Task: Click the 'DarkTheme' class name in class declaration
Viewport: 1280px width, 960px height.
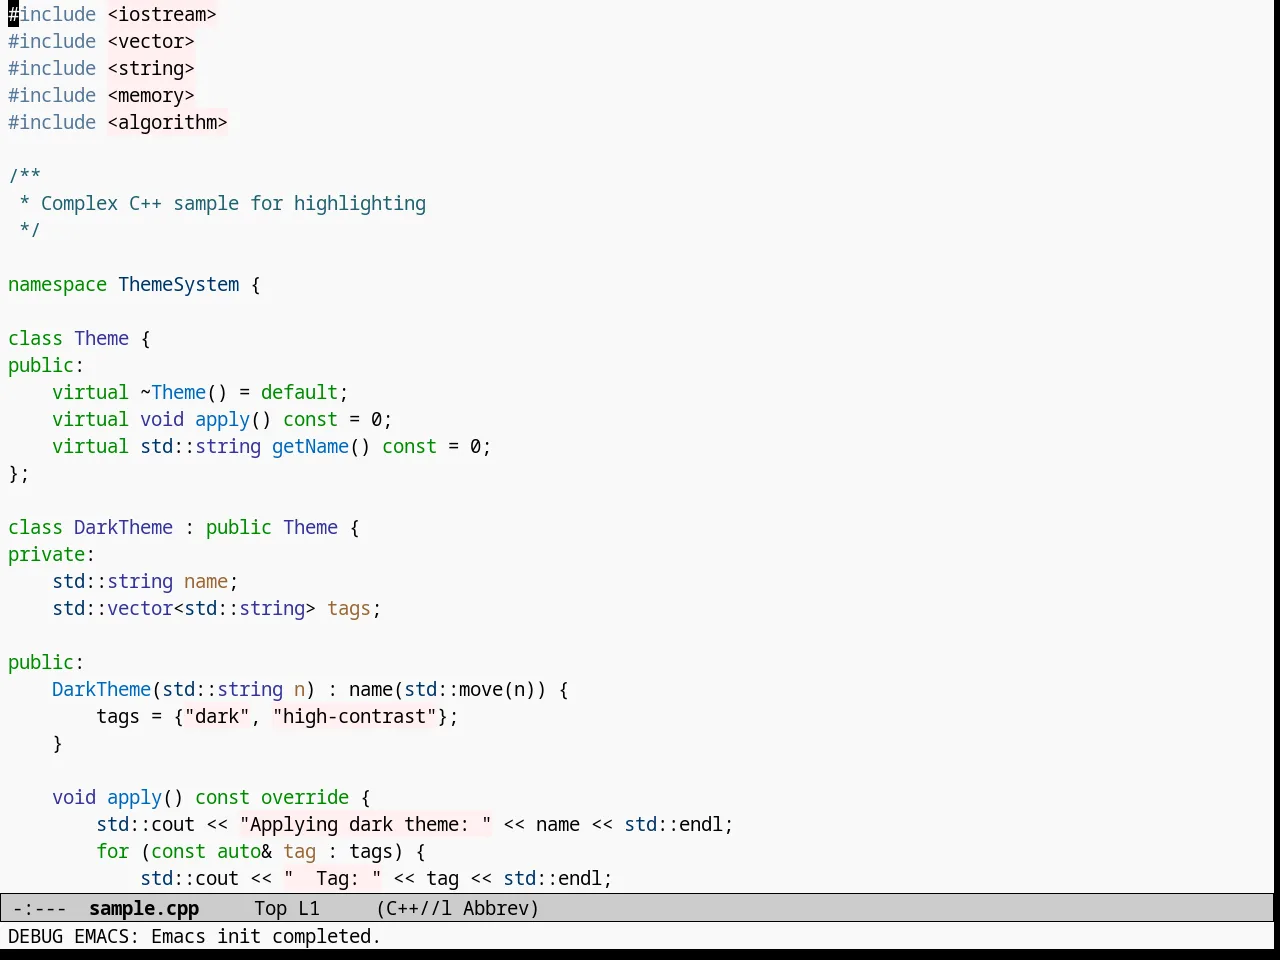Action: (x=123, y=527)
